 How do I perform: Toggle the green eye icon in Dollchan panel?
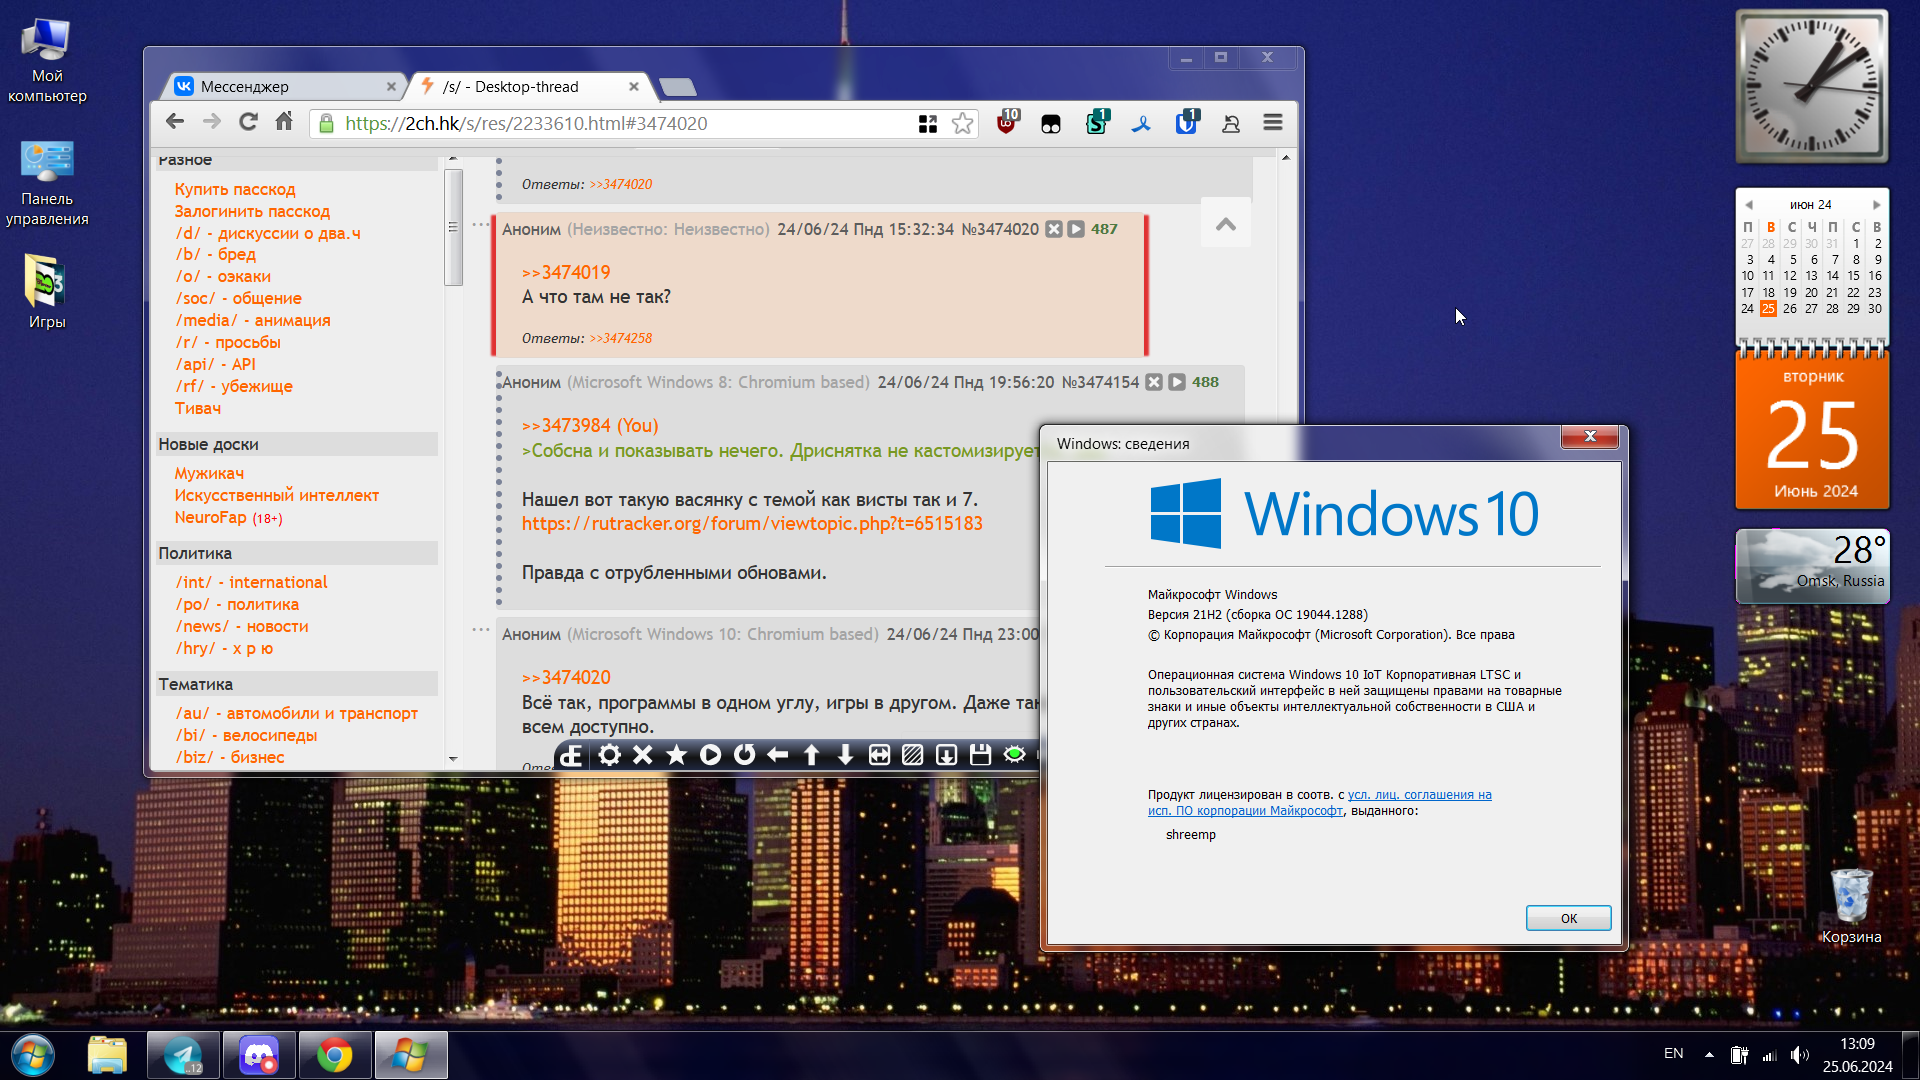(x=1014, y=755)
